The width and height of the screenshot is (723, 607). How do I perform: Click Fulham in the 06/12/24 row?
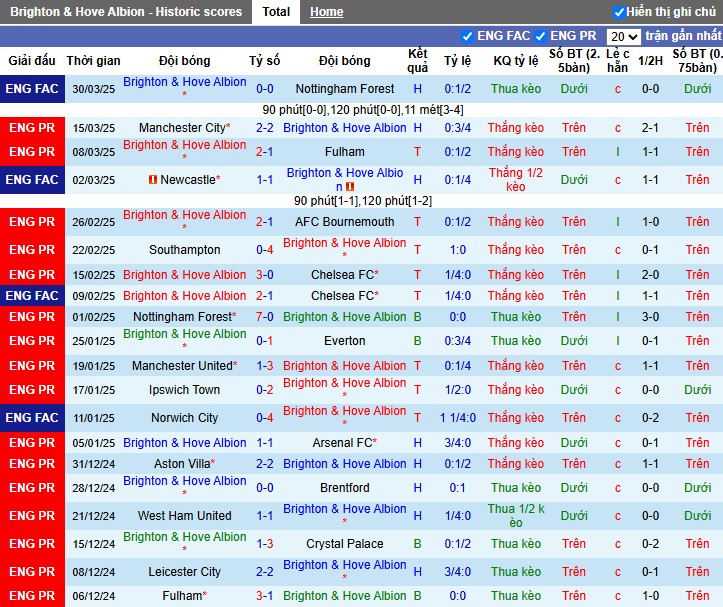182,596
